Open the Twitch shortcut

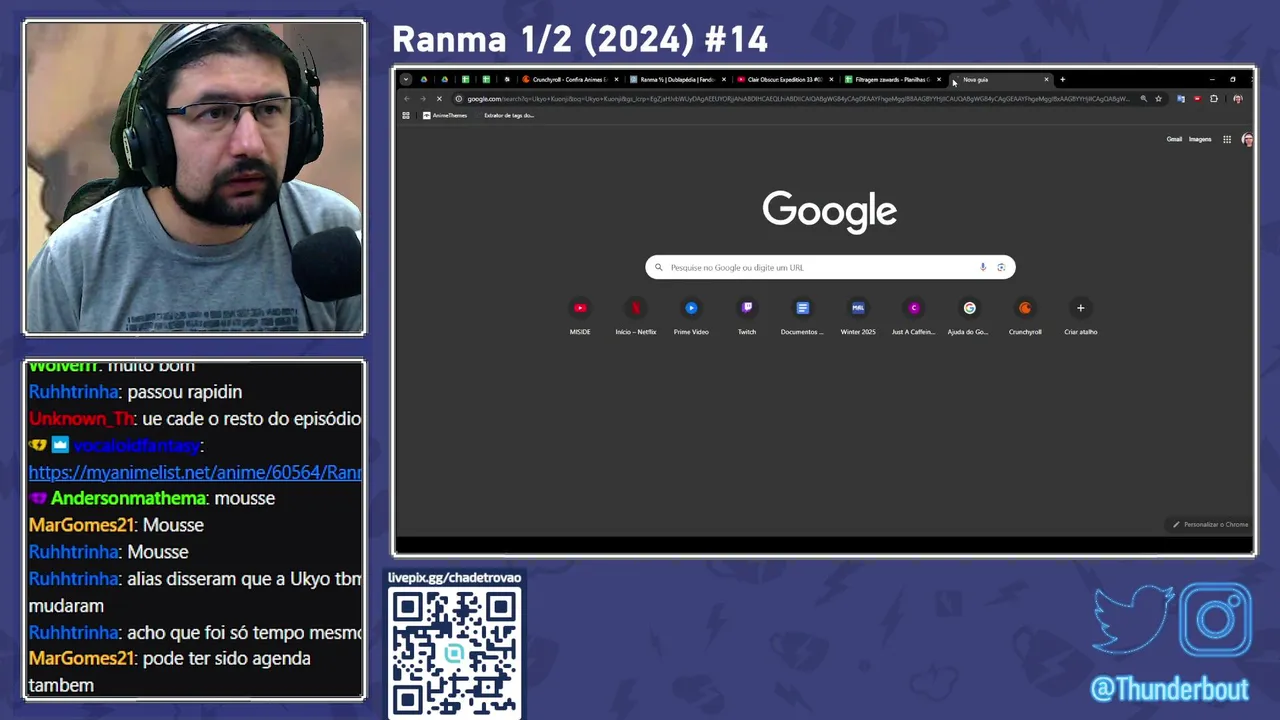(x=747, y=317)
